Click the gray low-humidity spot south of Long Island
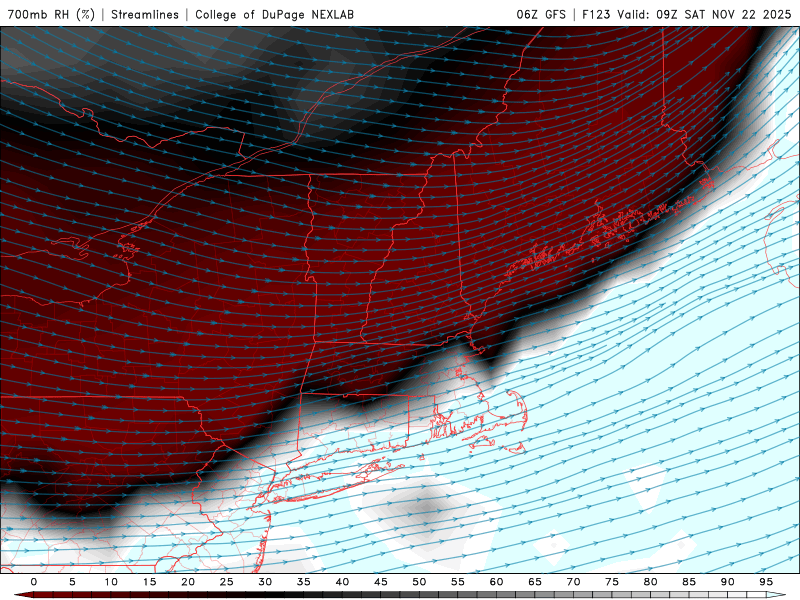The height and width of the screenshot is (600, 800). click(426, 508)
